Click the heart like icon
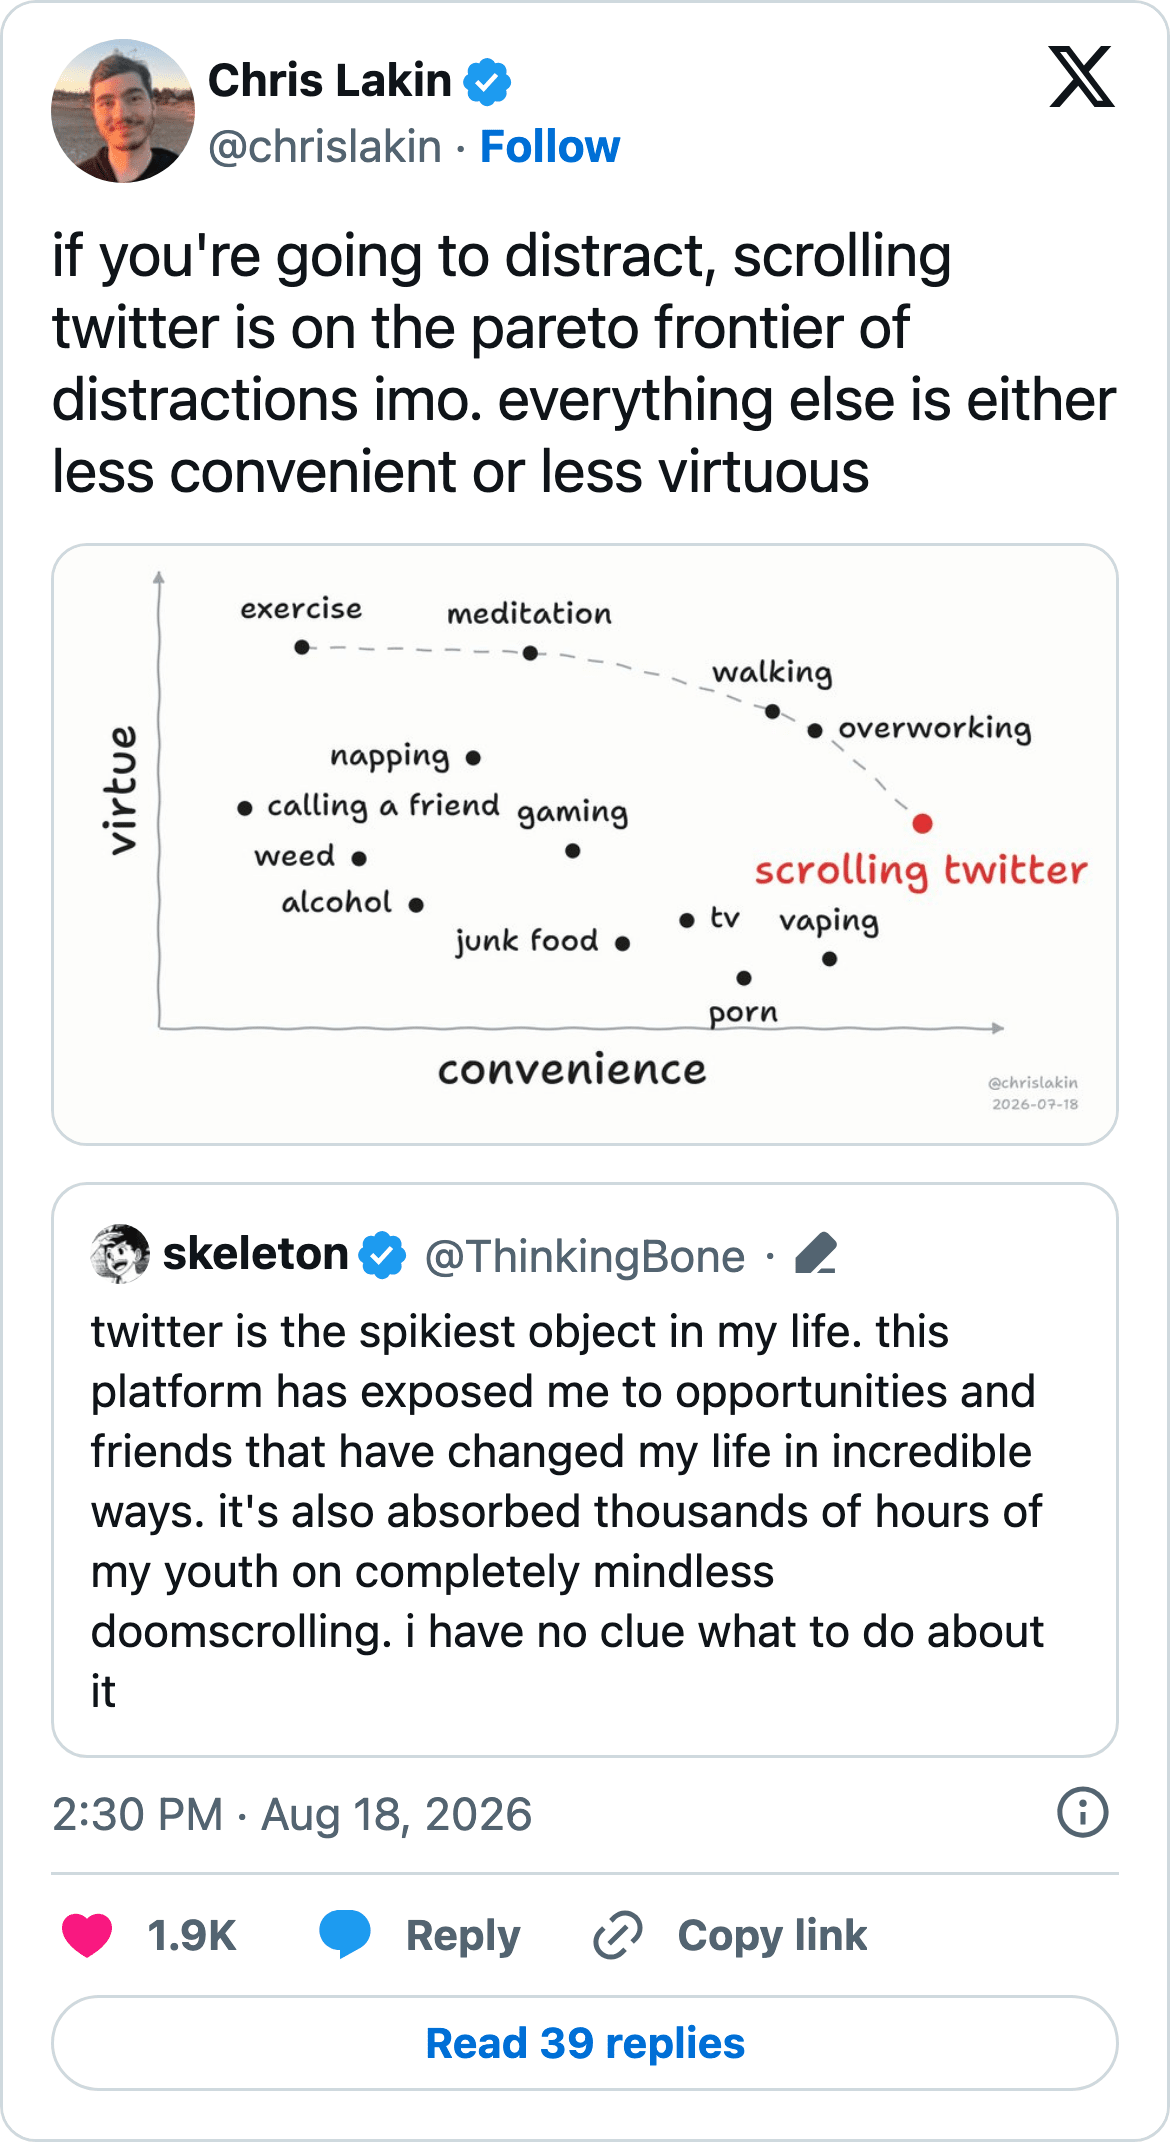The image size is (1170, 2142). coord(87,1934)
